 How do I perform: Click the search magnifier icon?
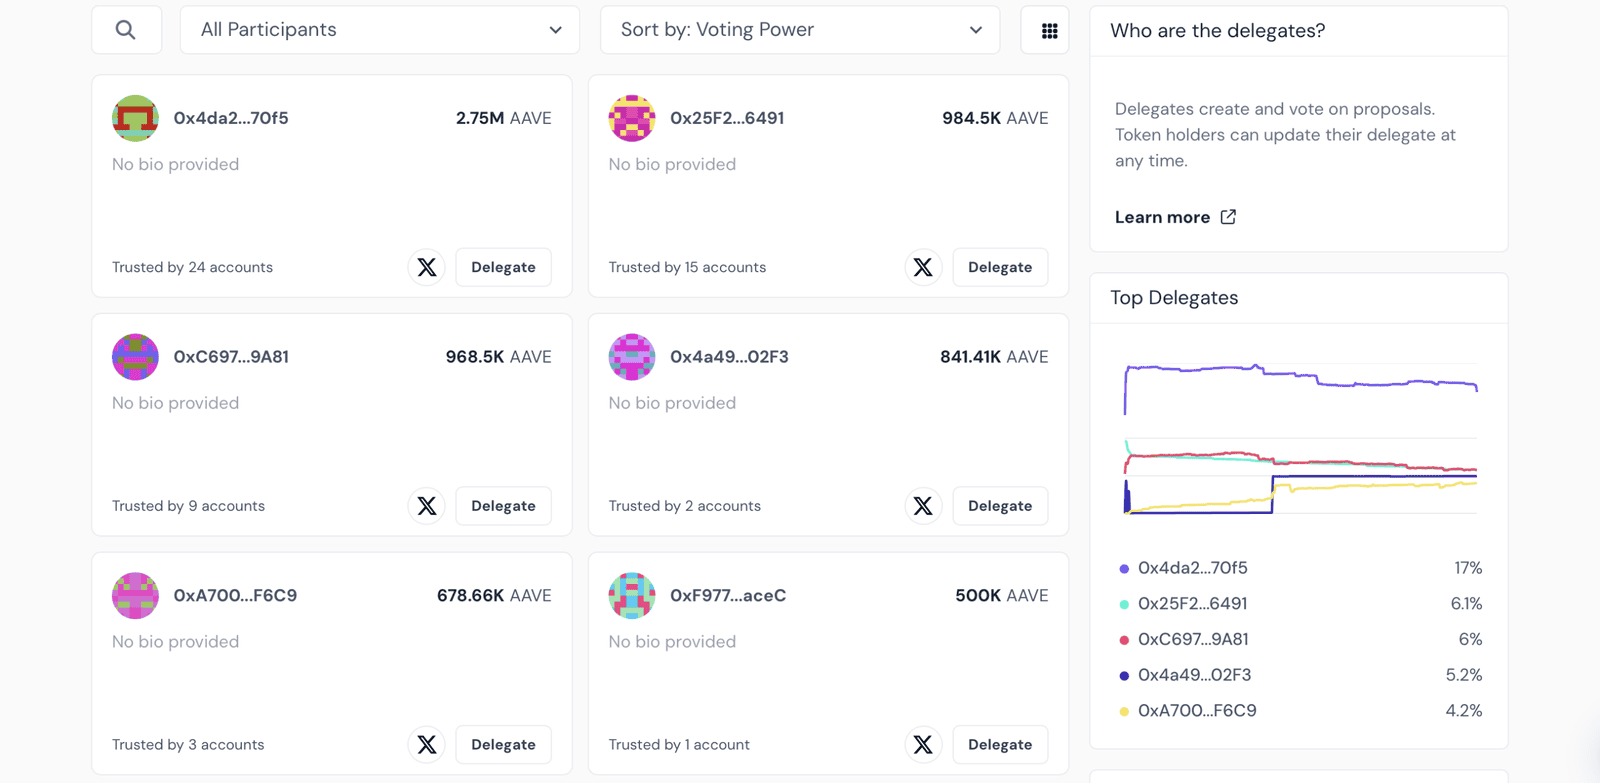pyautogui.click(x=126, y=30)
